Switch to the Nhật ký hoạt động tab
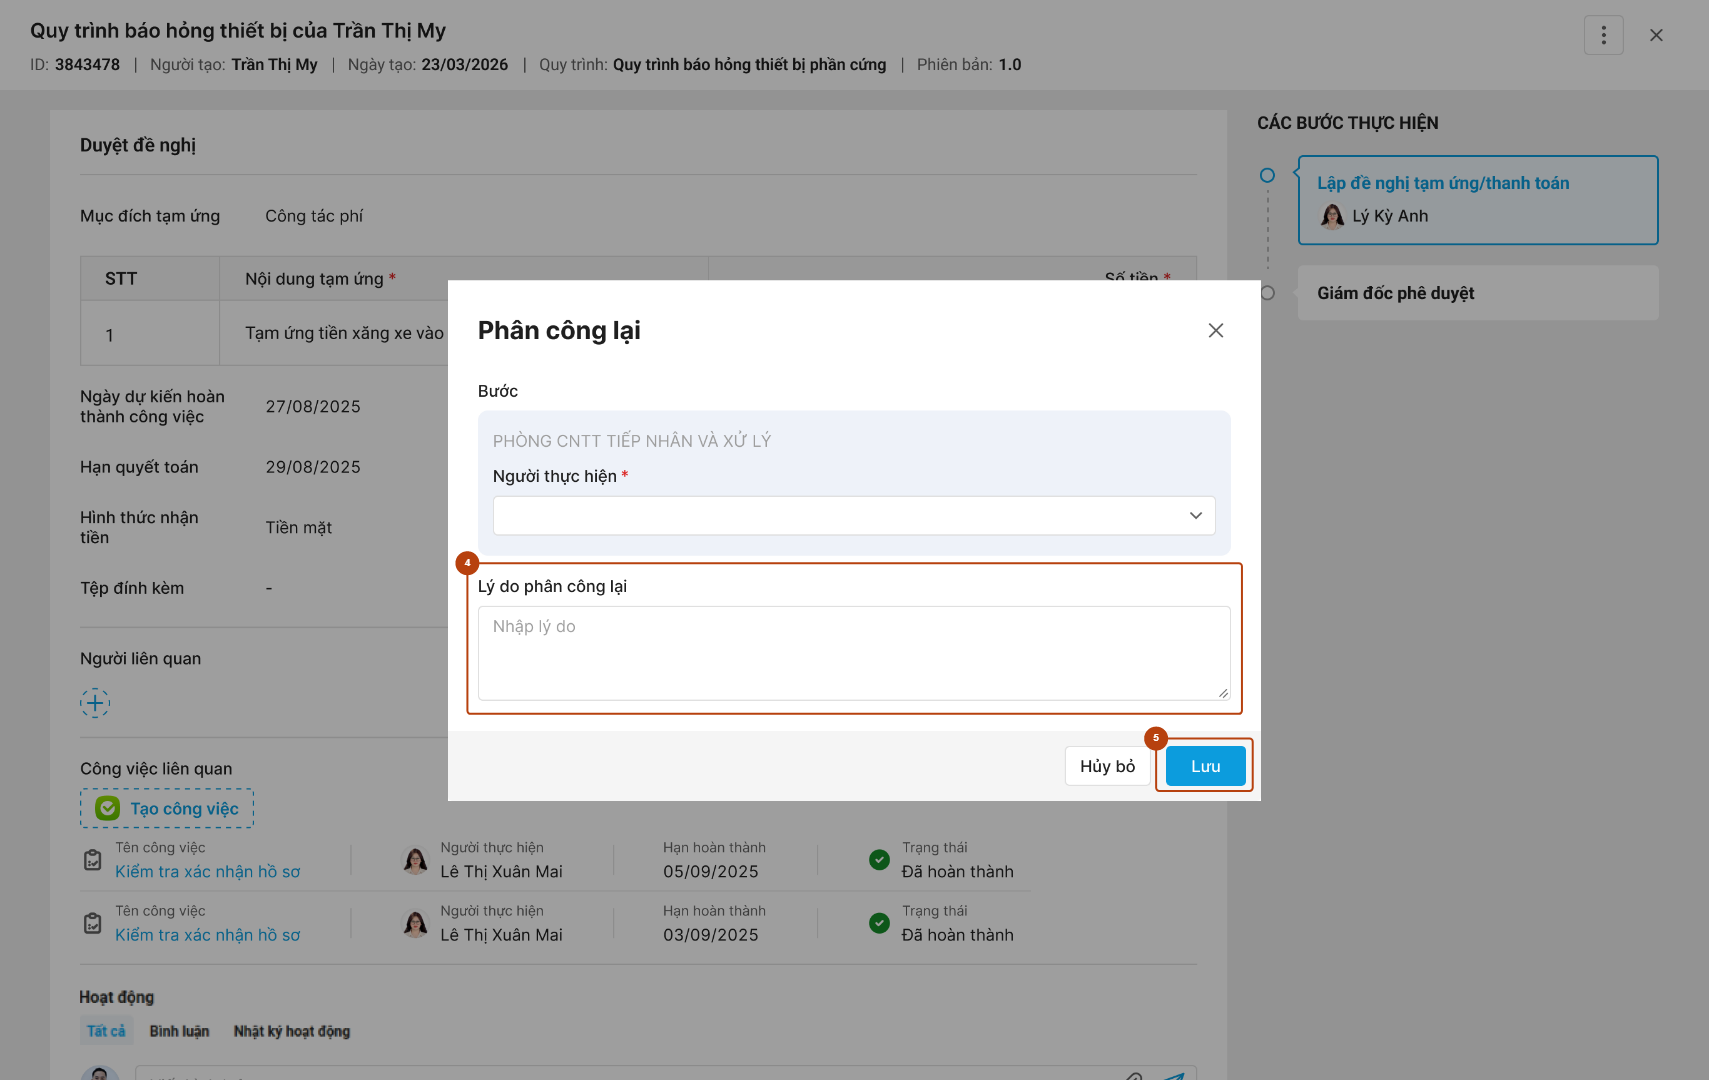This screenshot has width=1709, height=1080. coord(292,1031)
